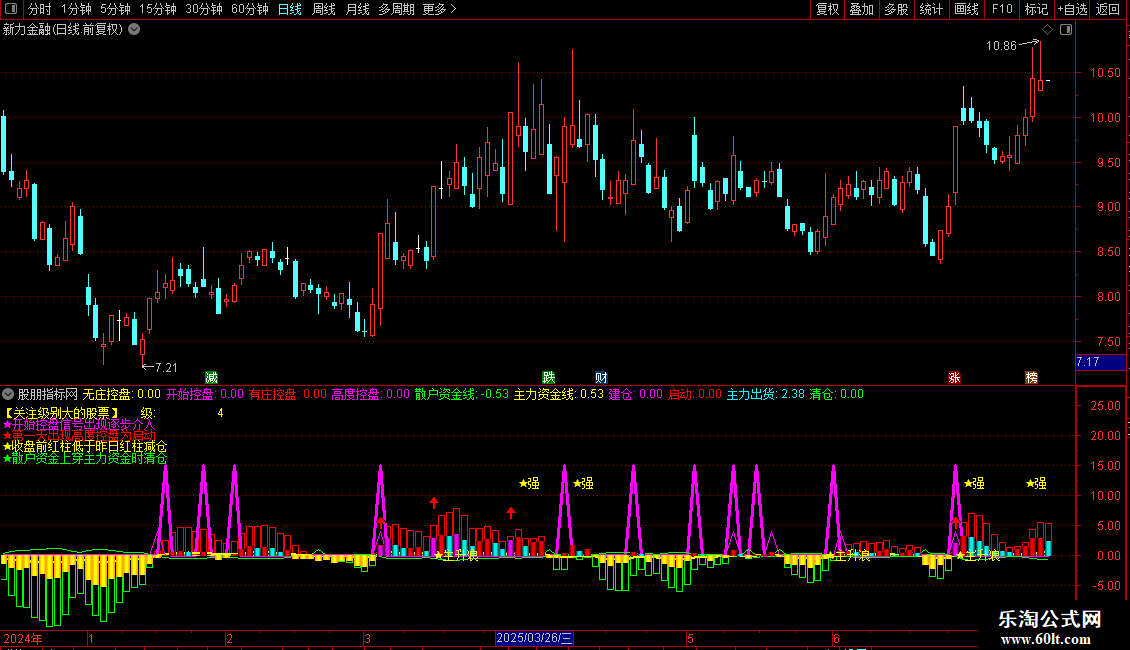Switch to 周线 weekly chart
This screenshot has width=1130, height=650.
pos(324,9)
